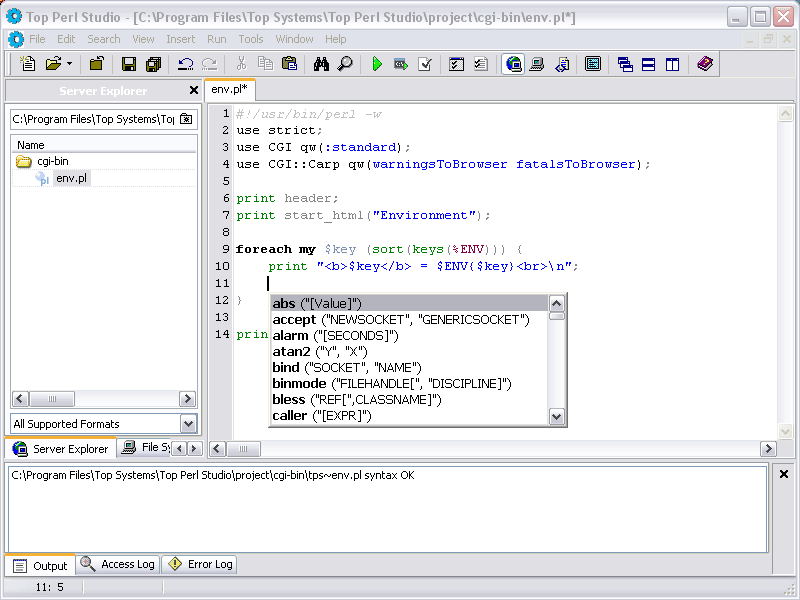Click the framed checklist toolbar icon
This screenshot has width=800, height=600.
coord(456,64)
